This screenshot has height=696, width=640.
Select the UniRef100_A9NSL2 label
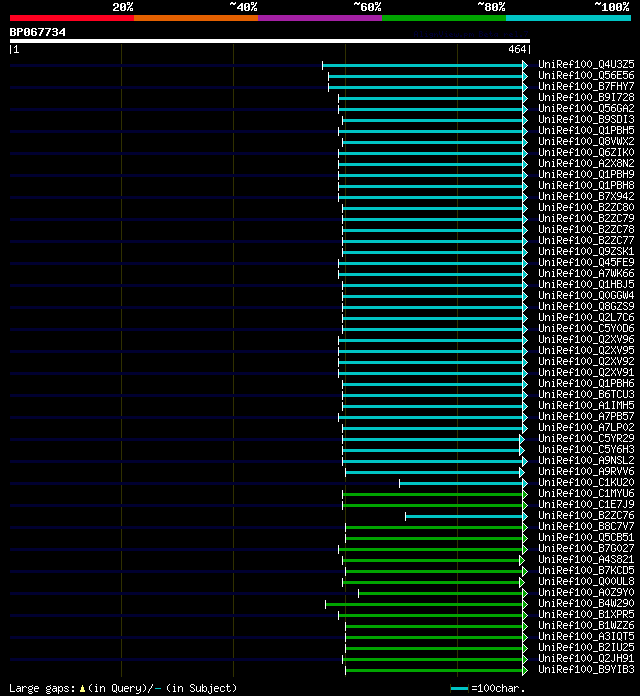click(586, 460)
